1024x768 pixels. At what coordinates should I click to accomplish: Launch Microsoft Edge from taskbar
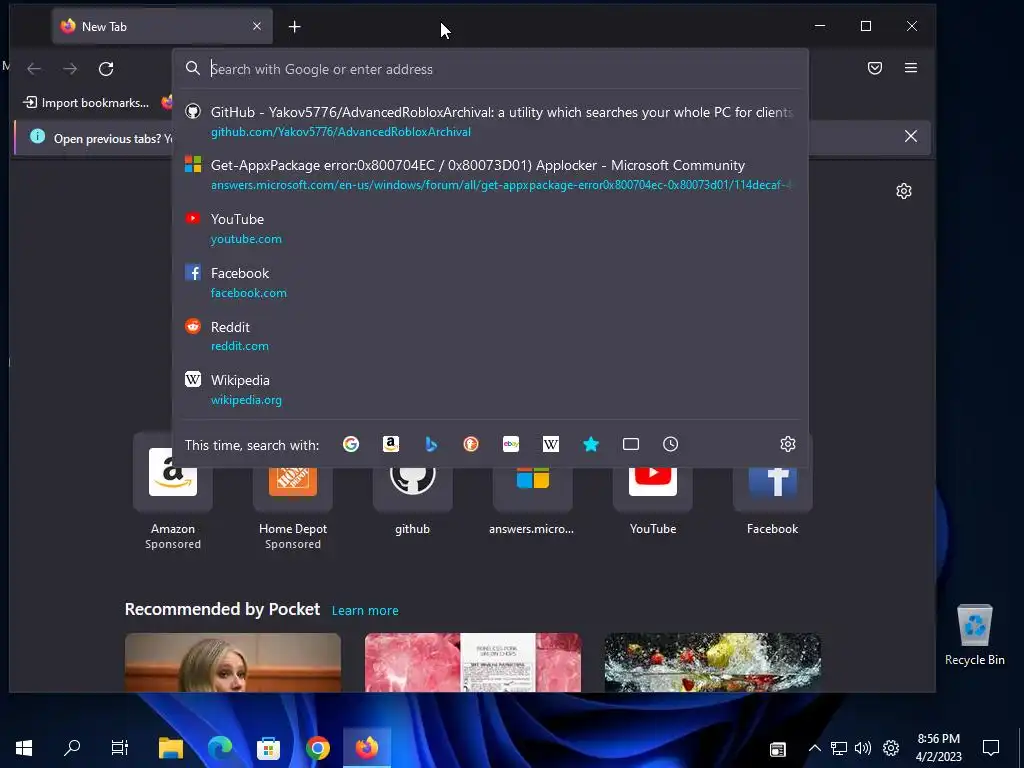219,748
